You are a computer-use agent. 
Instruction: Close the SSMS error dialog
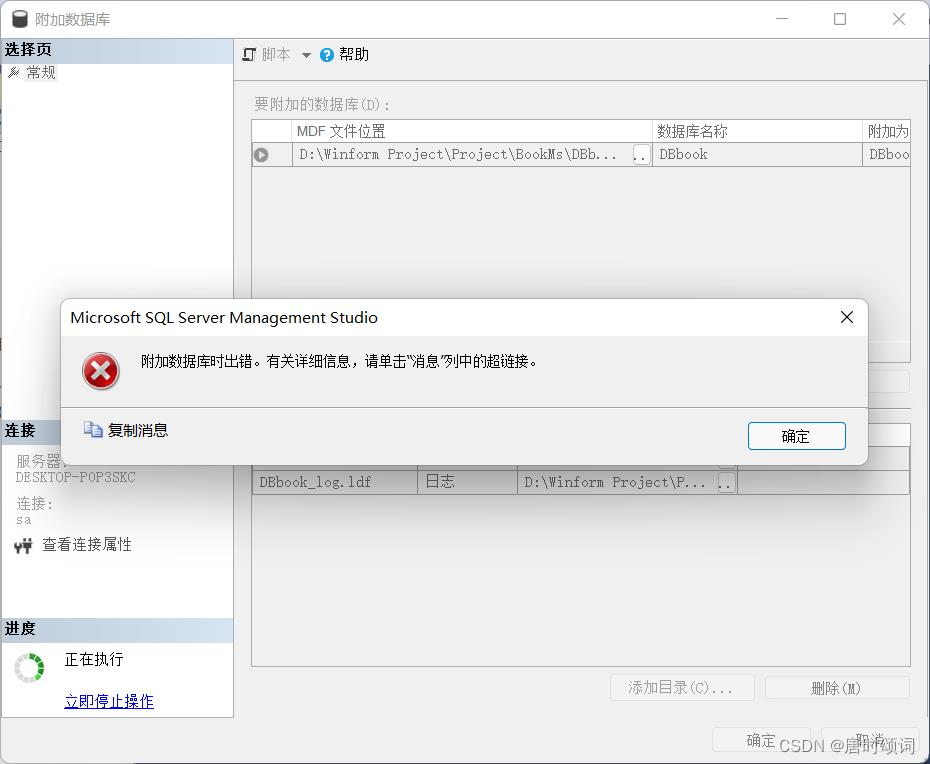pos(847,317)
